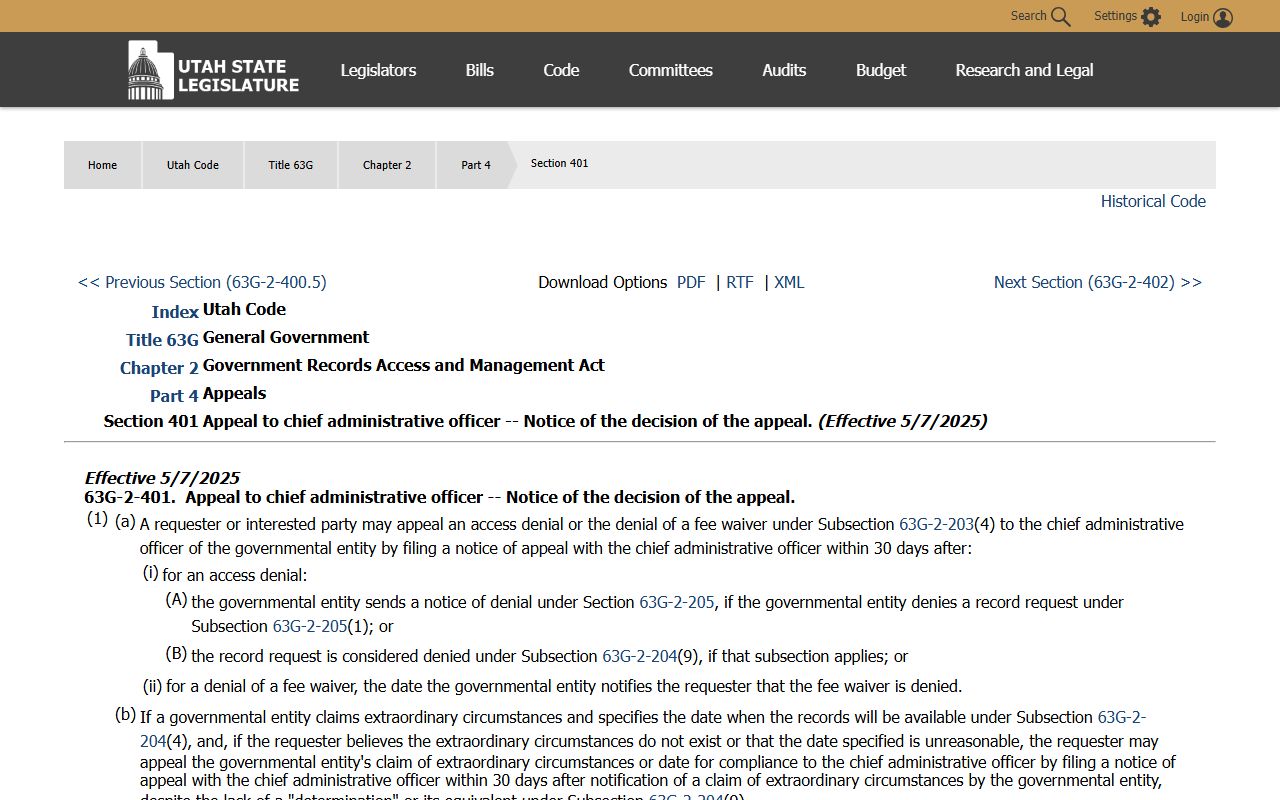Open the Index link
Viewport: 1280px width, 800px height.
click(175, 312)
